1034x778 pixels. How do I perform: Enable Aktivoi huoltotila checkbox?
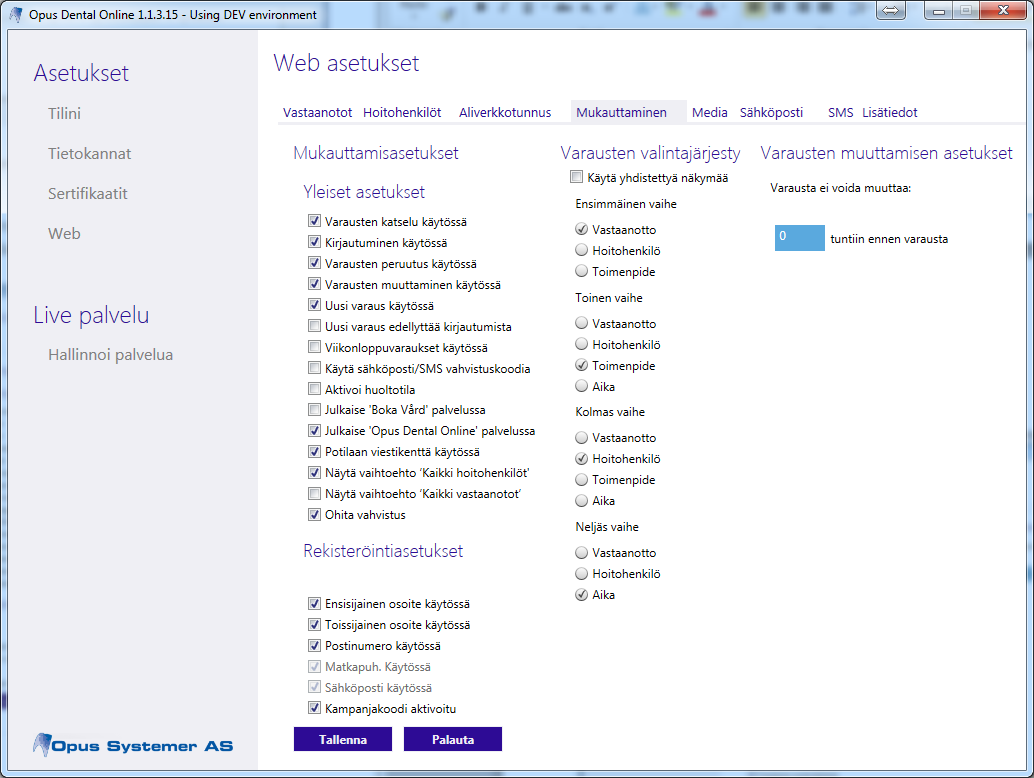point(315,389)
